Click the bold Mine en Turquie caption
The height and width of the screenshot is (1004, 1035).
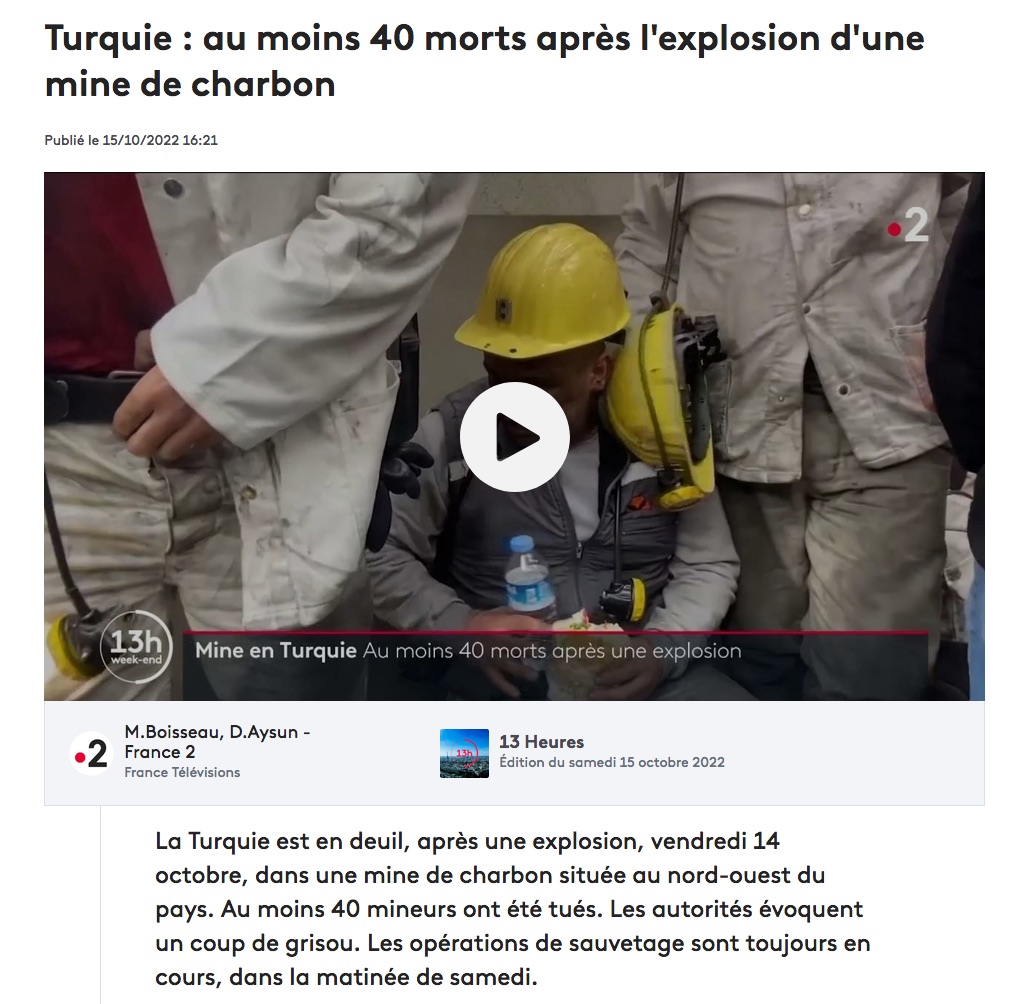point(276,651)
